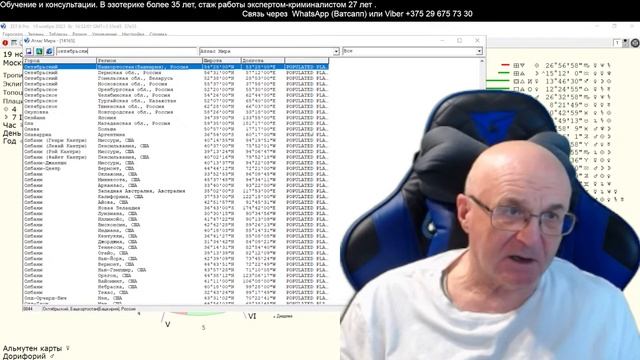Click the round dark icon at top right
This screenshot has width=640, height=360.
tap(635, 42)
